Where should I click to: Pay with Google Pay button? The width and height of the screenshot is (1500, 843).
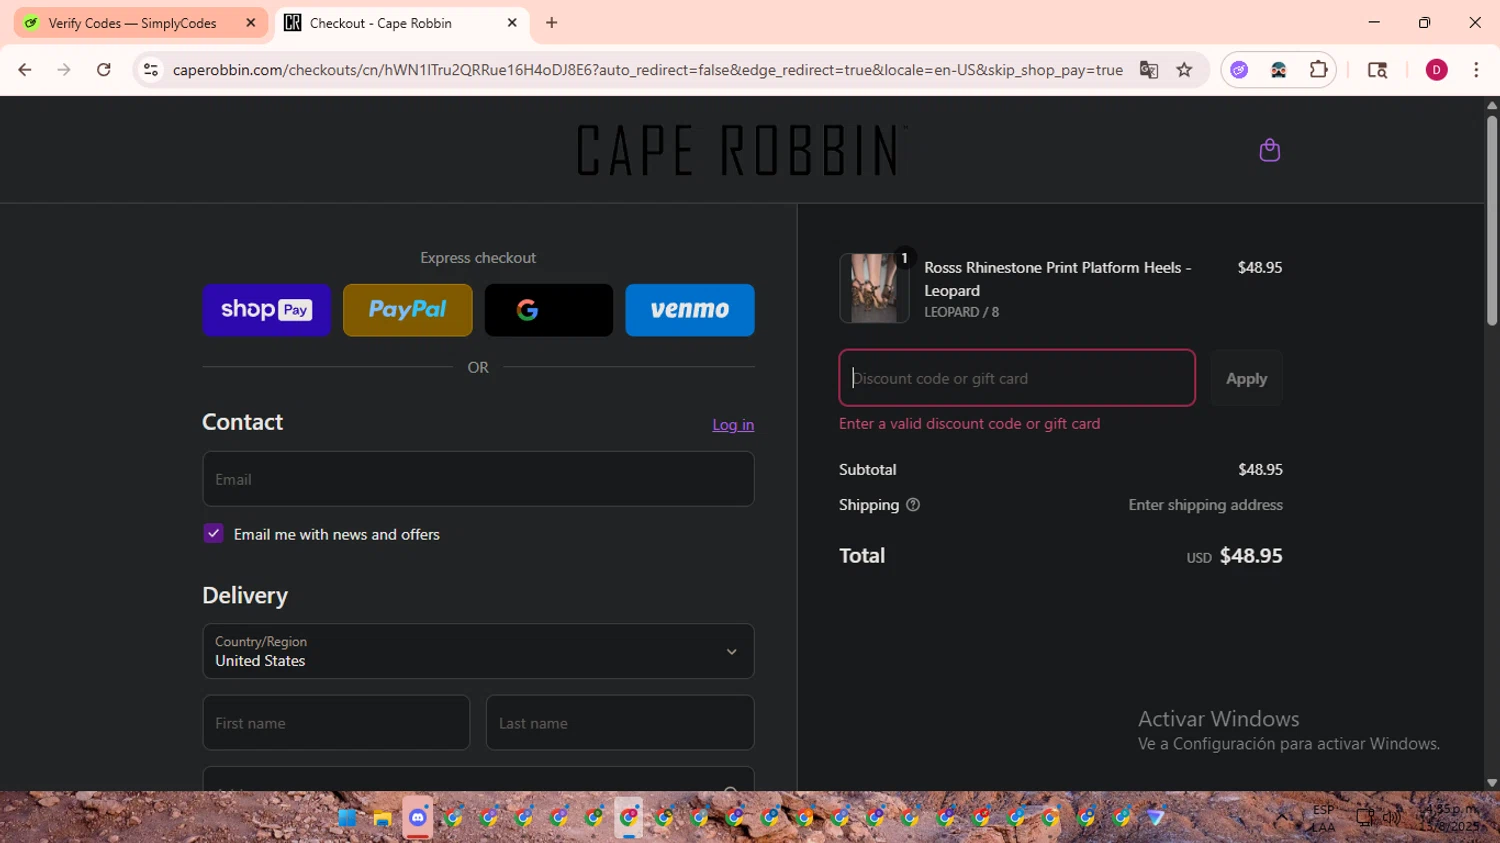coord(549,310)
